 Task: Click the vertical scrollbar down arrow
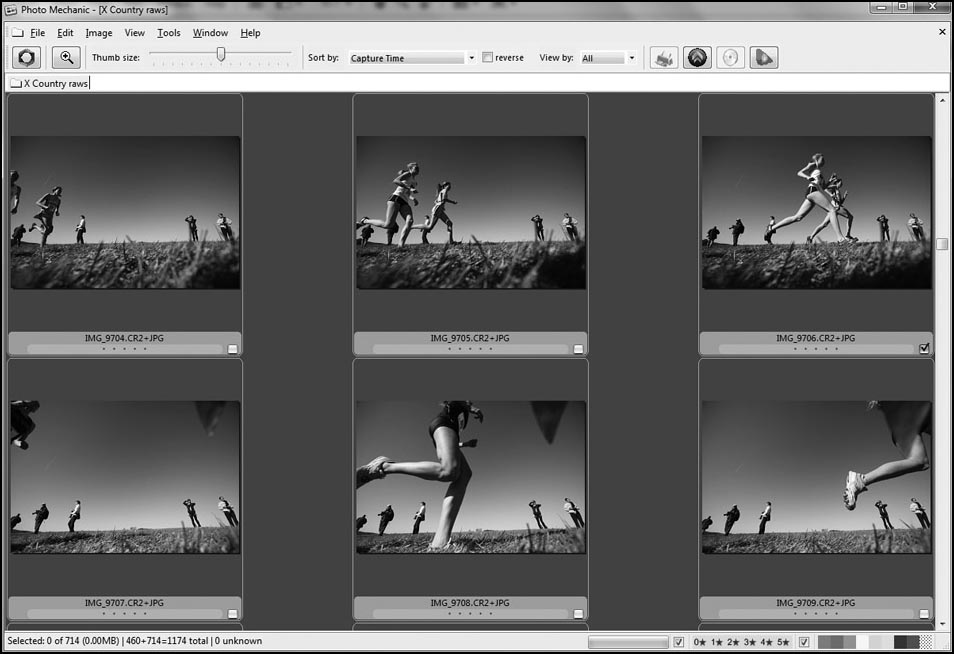click(x=942, y=624)
